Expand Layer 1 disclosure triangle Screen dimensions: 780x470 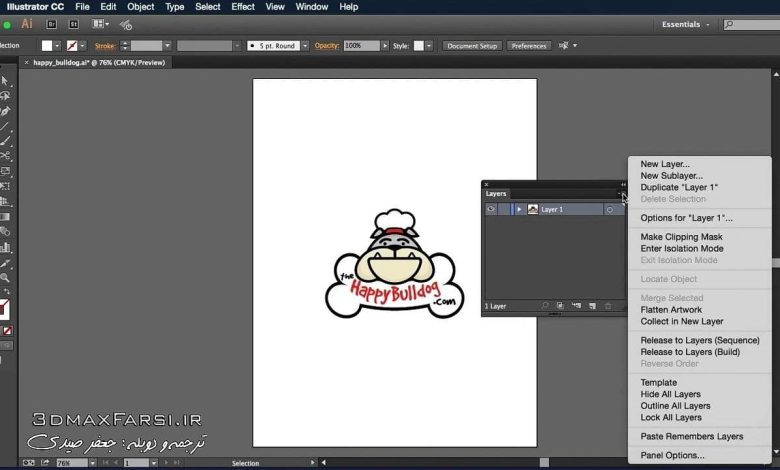pyautogui.click(x=519, y=209)
